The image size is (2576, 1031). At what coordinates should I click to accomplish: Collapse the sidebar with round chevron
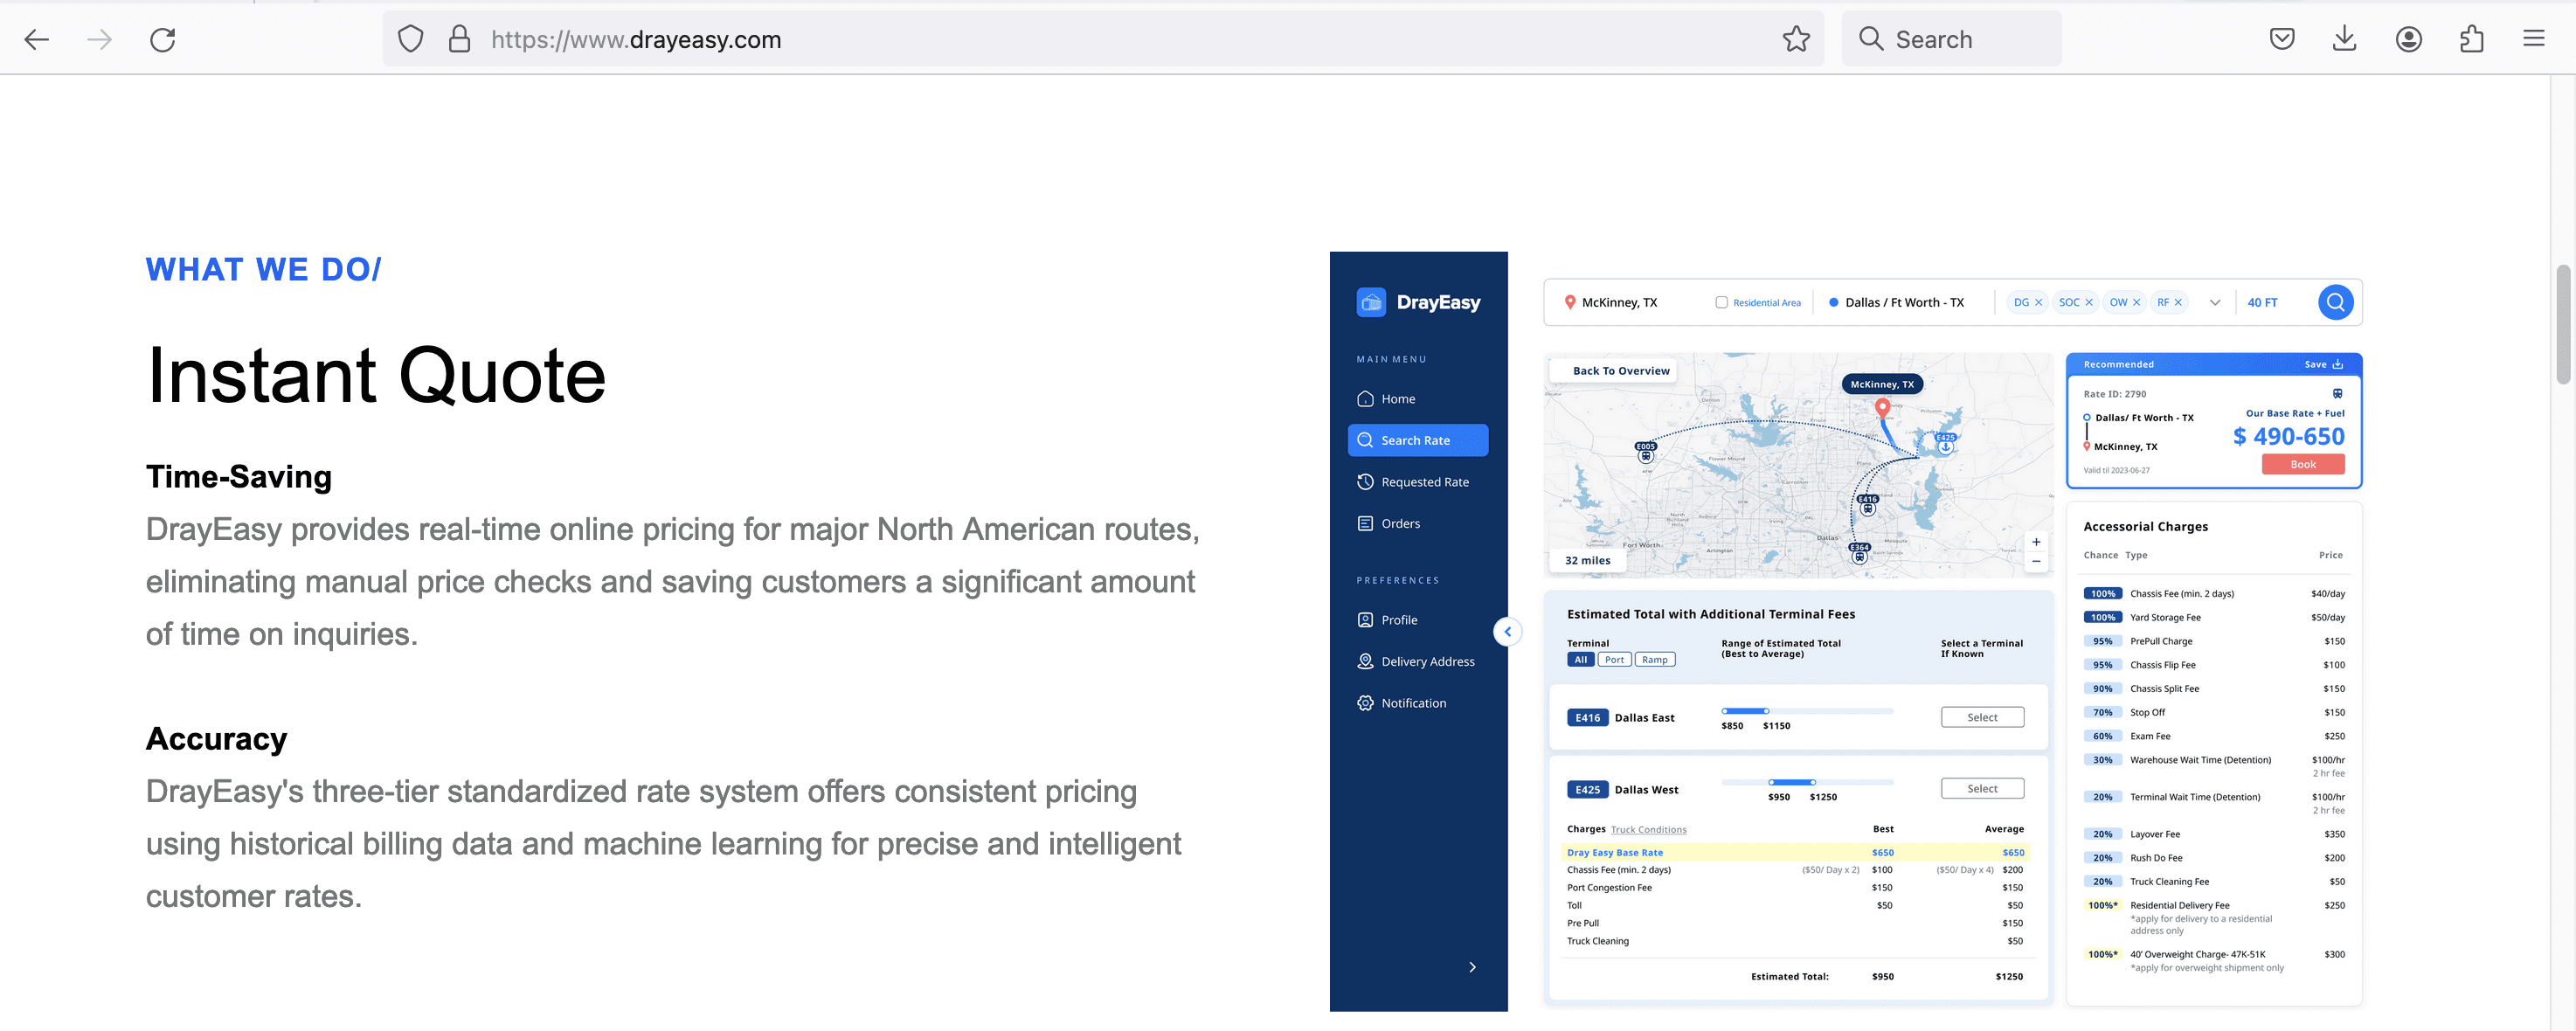(1507, 632)
